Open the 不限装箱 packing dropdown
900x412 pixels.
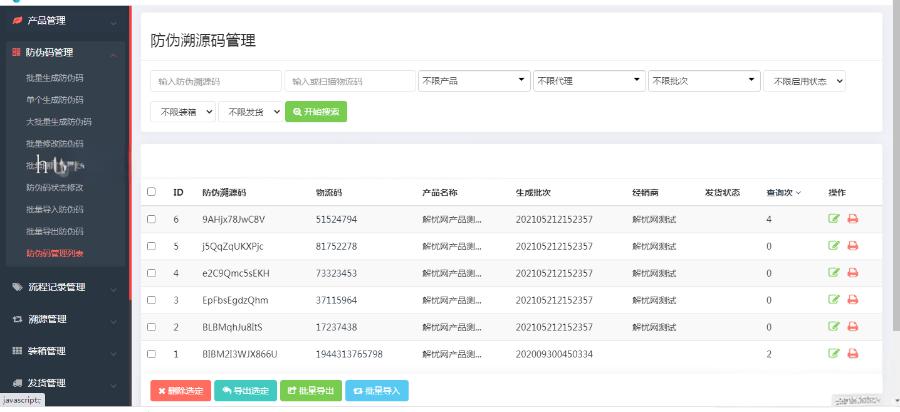(183, 112)
